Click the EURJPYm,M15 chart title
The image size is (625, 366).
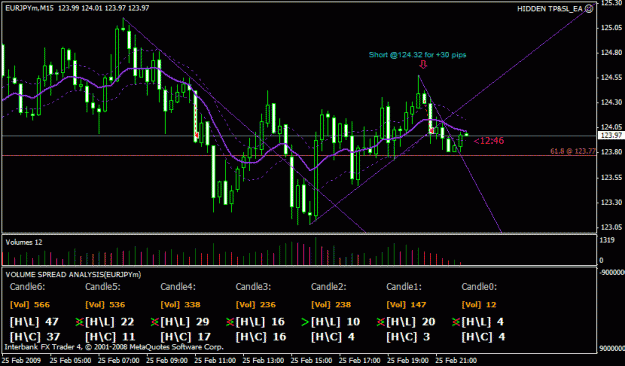[x=29, y=8]
